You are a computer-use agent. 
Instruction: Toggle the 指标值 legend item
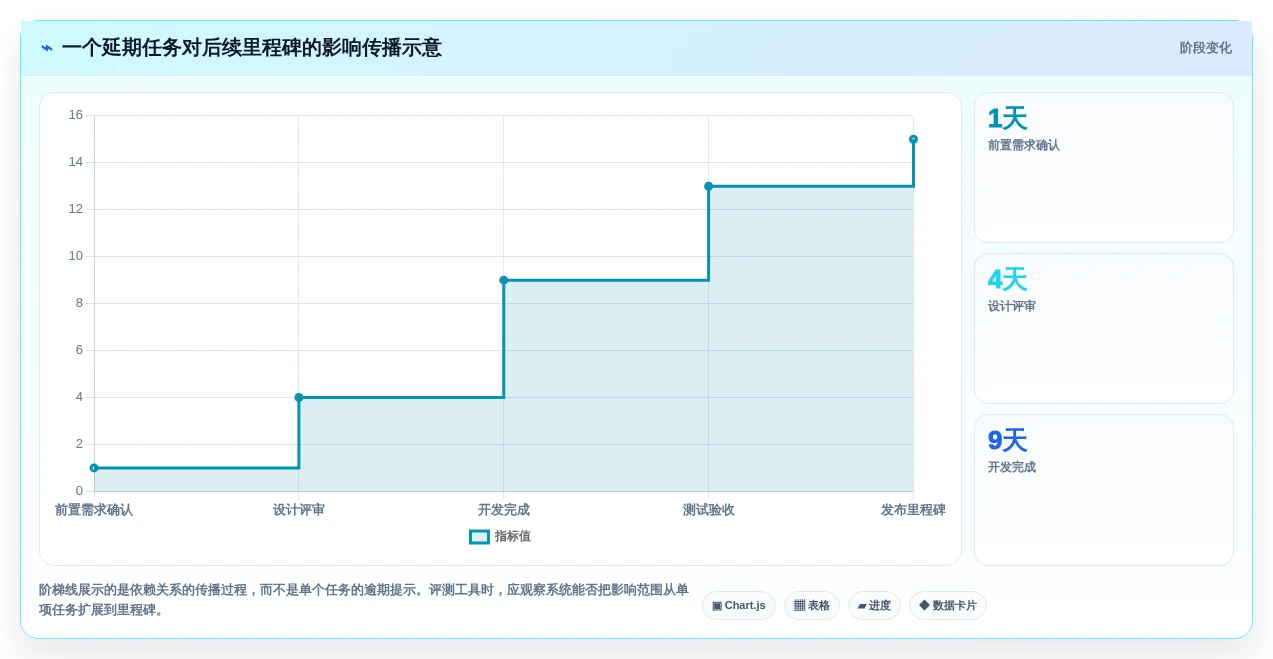(x=500, y=537)
